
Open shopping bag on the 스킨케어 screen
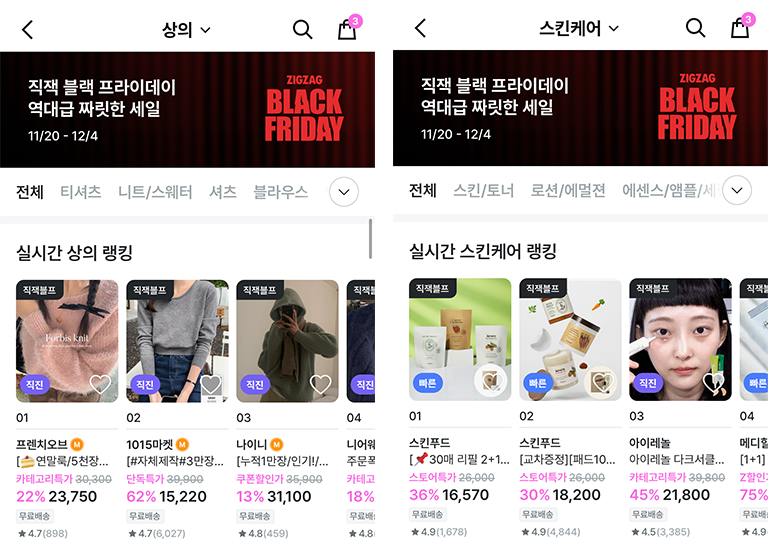coord(741,26)
